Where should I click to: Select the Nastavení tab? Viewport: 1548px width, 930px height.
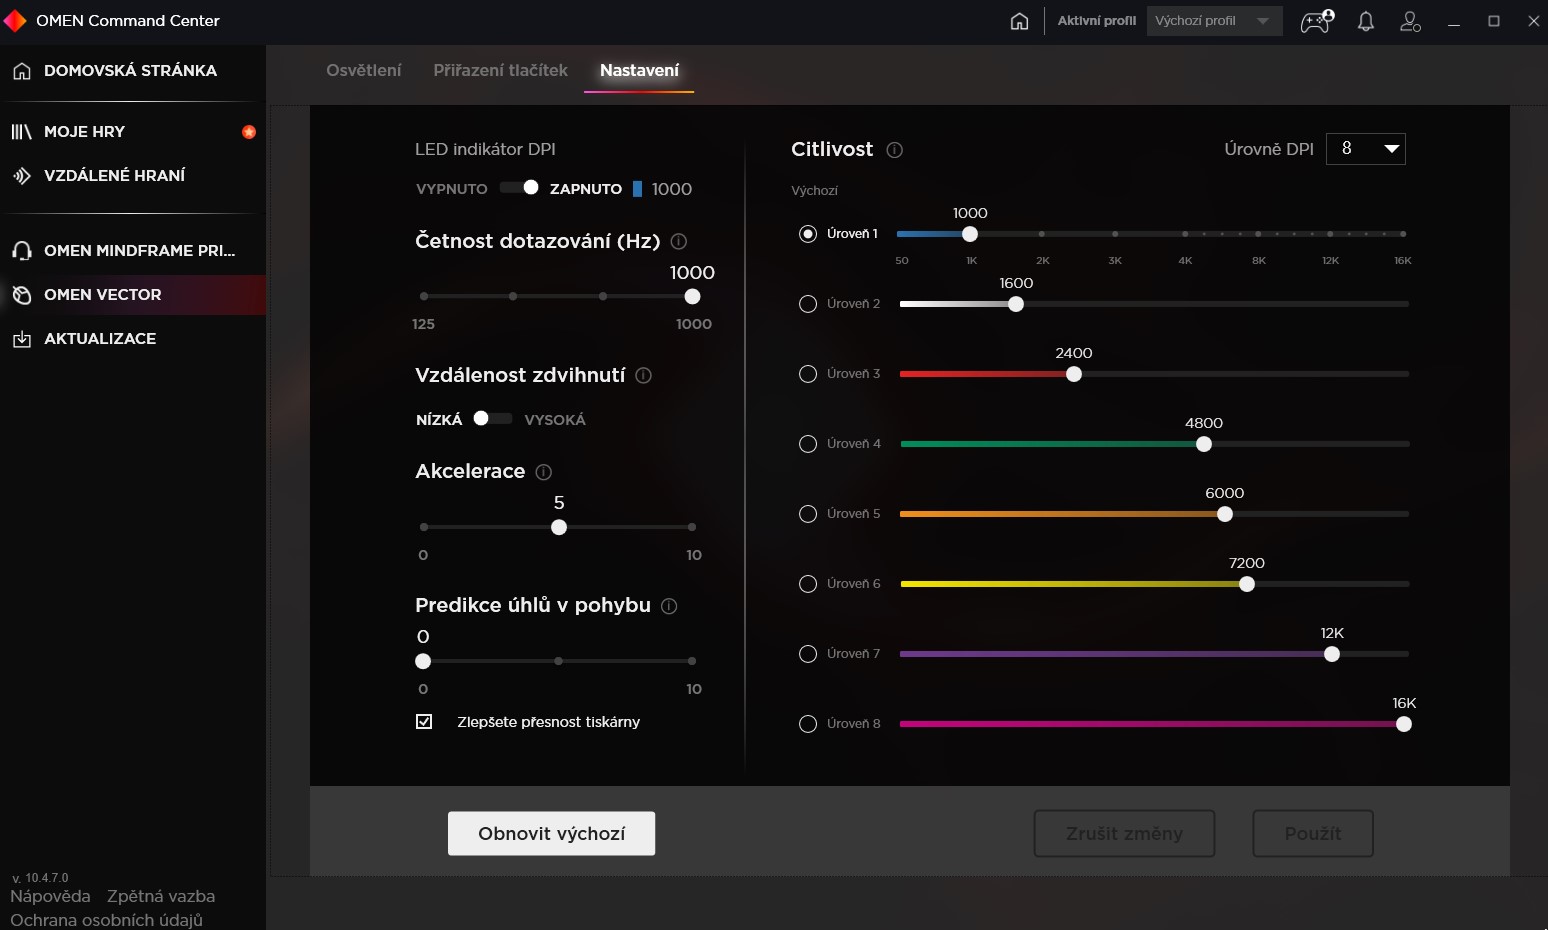pyautogui.click(x=639, y=70)
